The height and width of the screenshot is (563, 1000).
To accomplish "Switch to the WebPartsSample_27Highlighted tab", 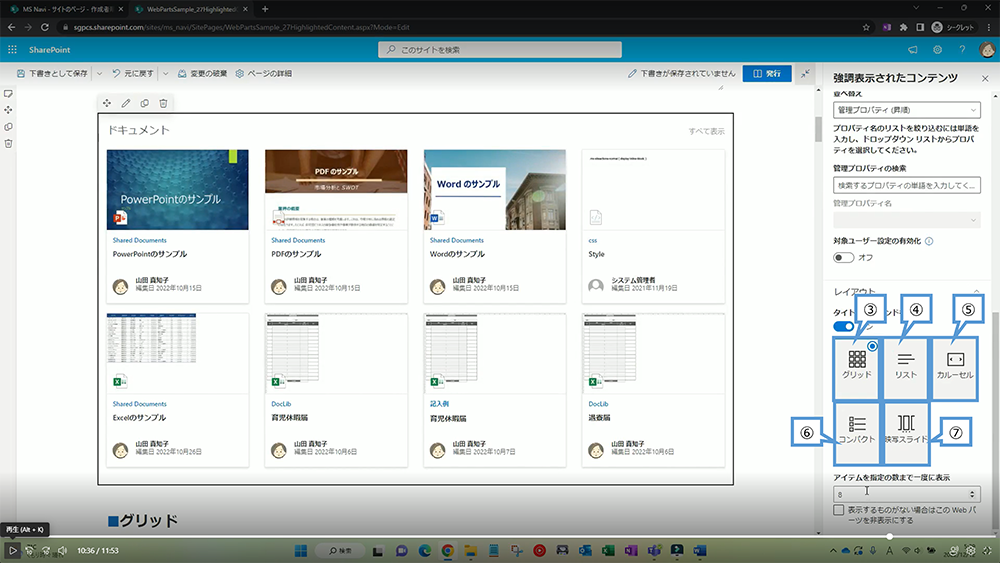I will point(191,9).
